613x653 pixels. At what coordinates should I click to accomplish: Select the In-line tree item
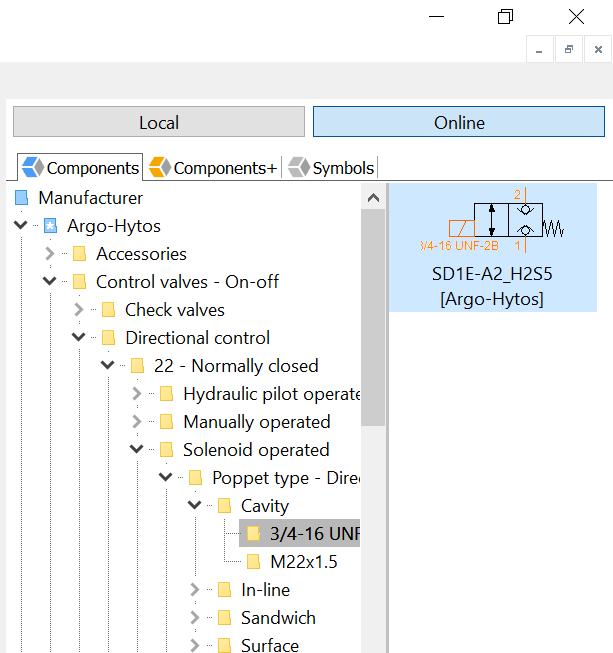[x=265, y=590]
